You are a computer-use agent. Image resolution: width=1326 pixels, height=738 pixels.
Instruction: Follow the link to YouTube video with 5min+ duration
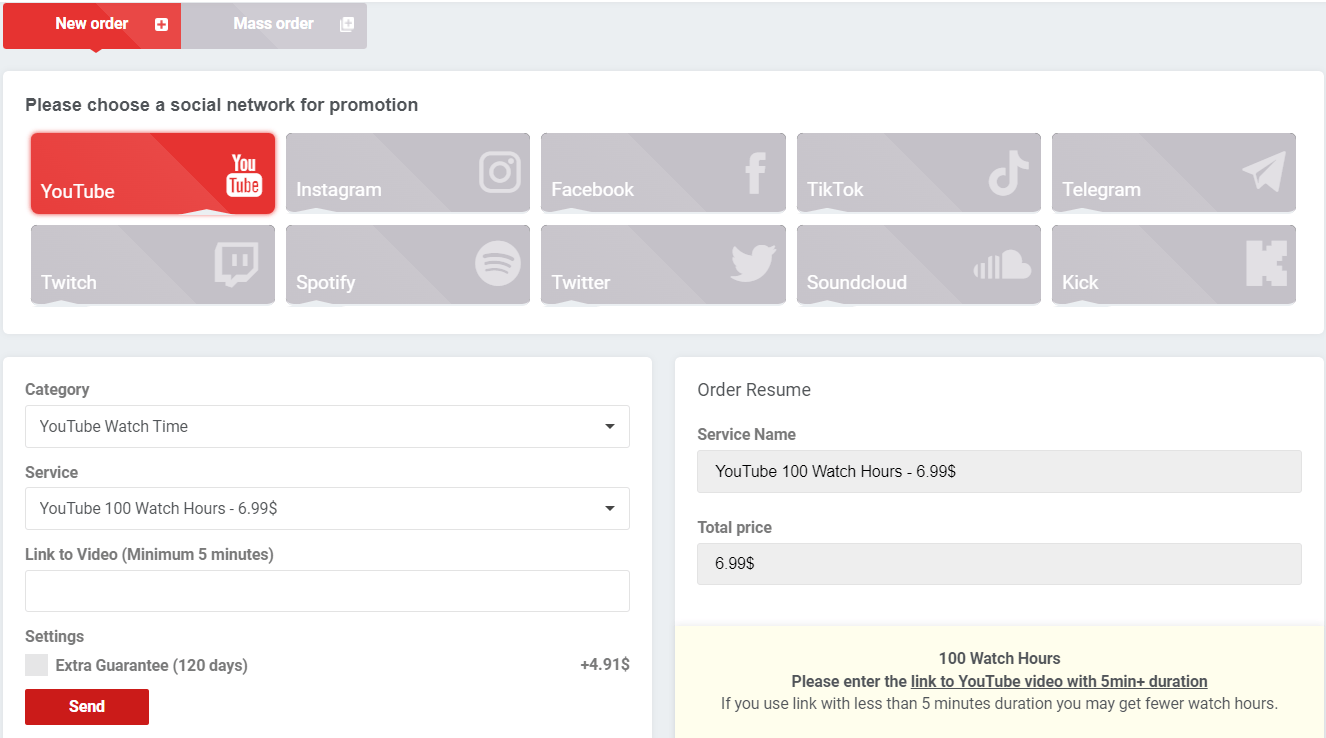1058,682
